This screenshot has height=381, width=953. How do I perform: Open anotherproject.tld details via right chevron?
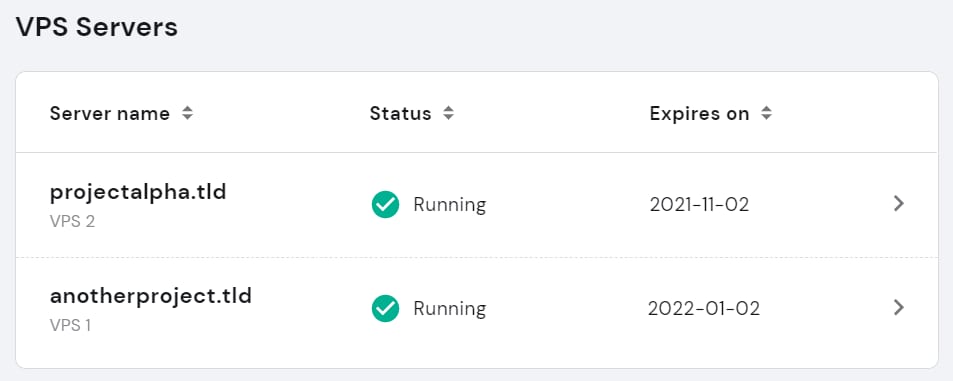[x=899, y=307]
